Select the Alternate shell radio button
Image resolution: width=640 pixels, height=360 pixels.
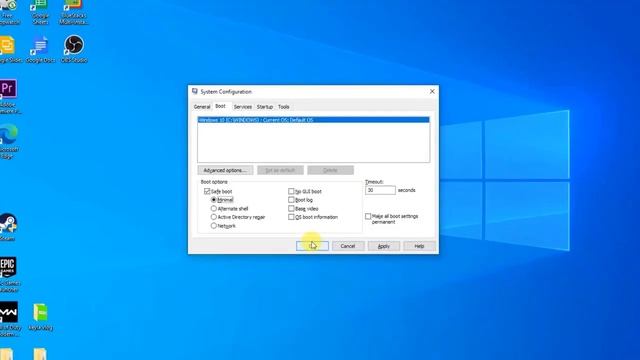[213, 208]
